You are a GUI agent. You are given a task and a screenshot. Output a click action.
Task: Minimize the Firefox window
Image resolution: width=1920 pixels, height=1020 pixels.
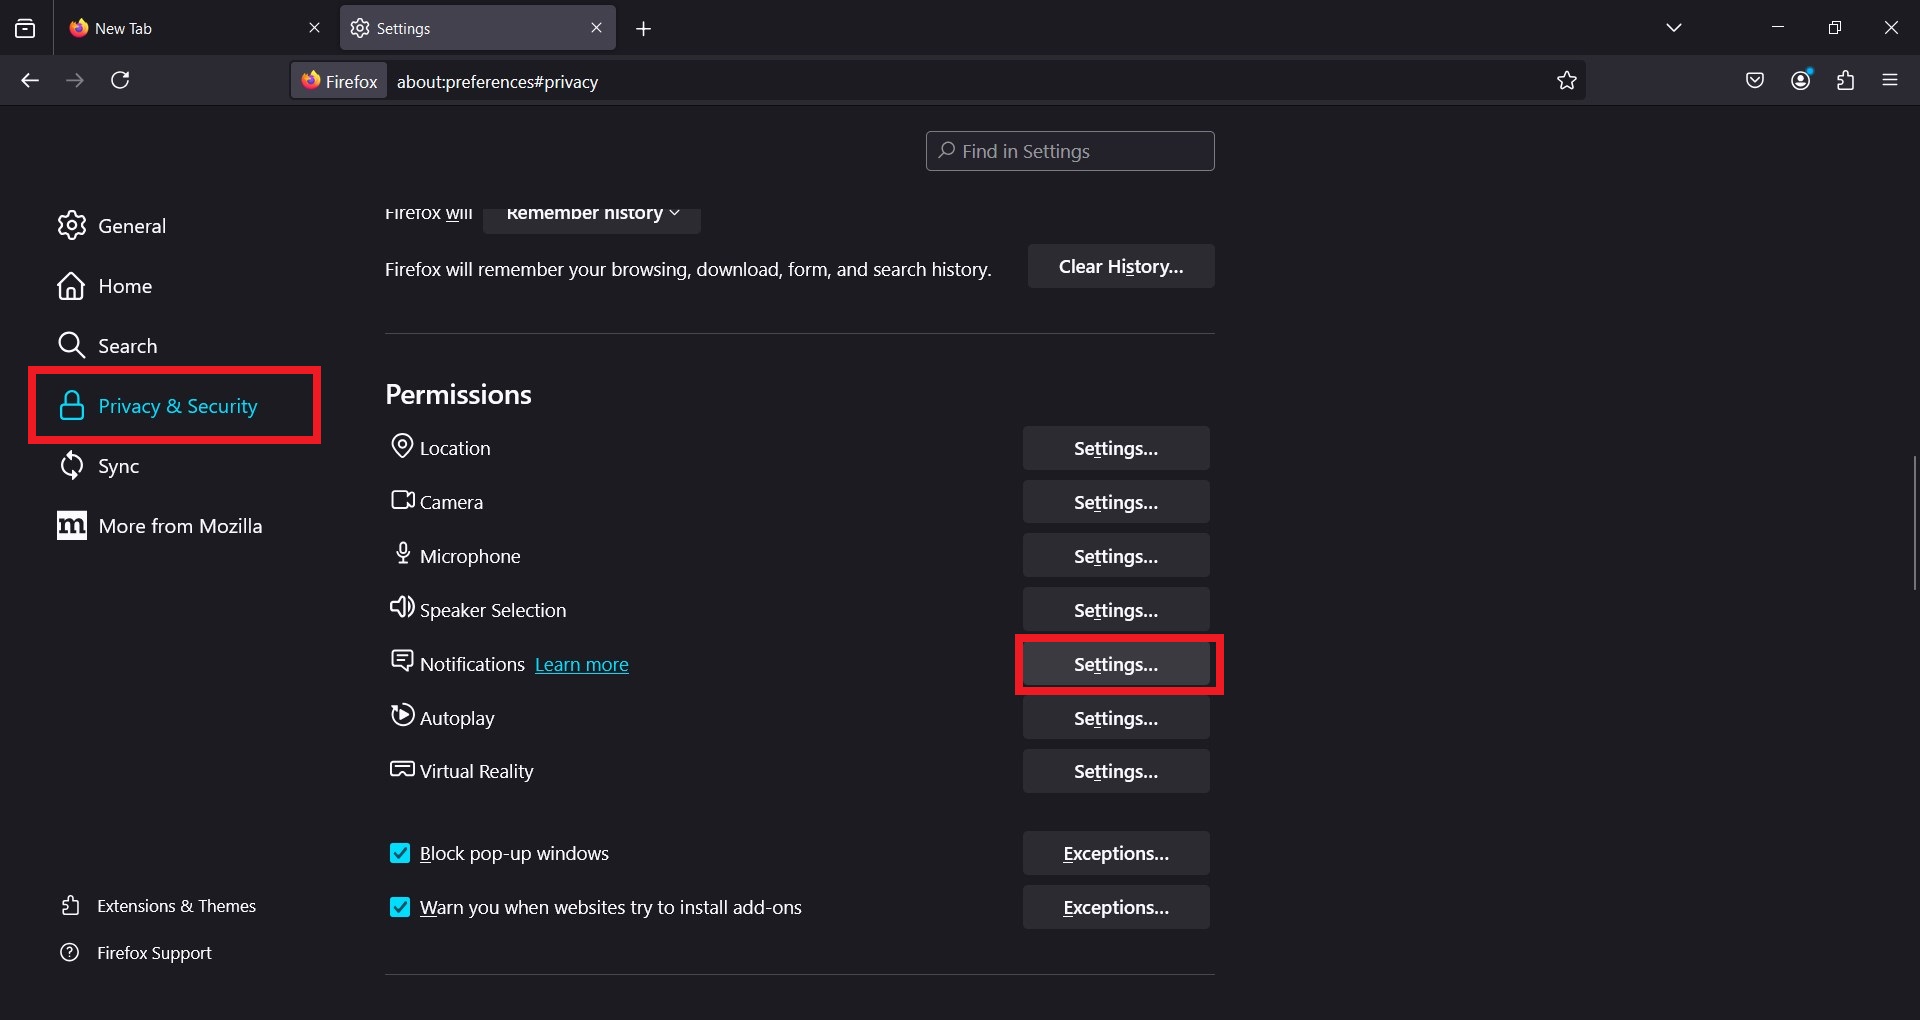click(1778, 28)
